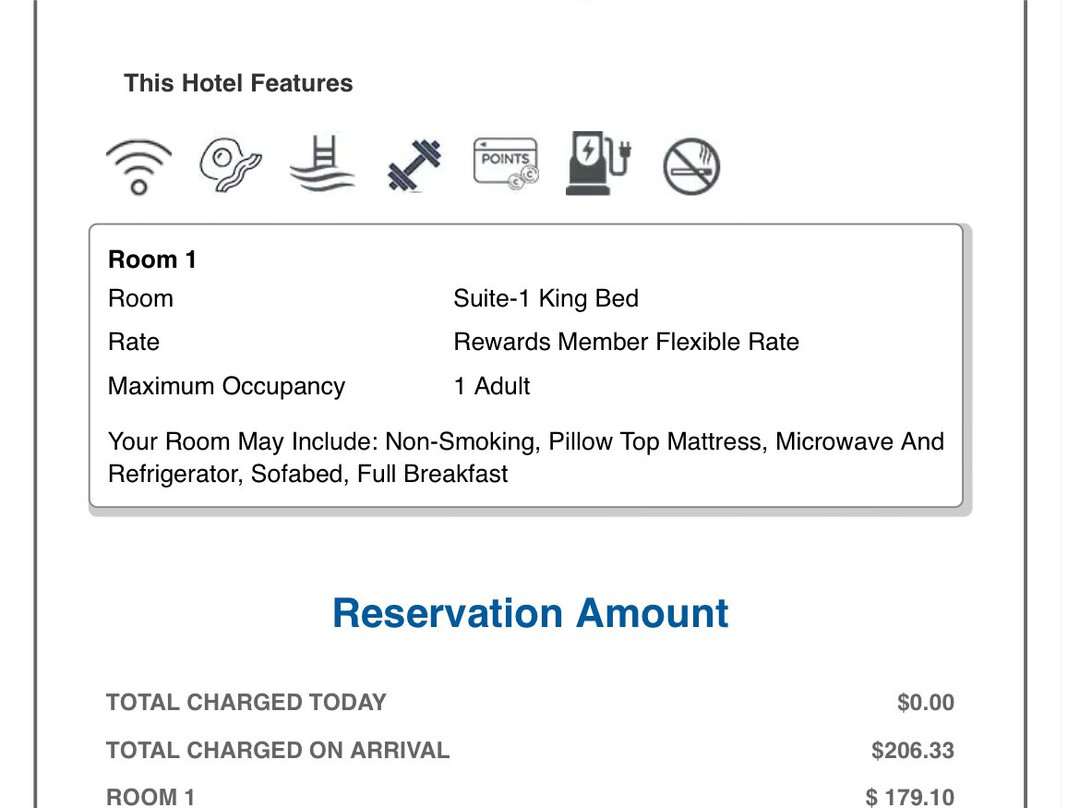Viewport: 1080px width, 808px height.
Task: Click the $179.10 Room 1 price
Action: [909, 797]
